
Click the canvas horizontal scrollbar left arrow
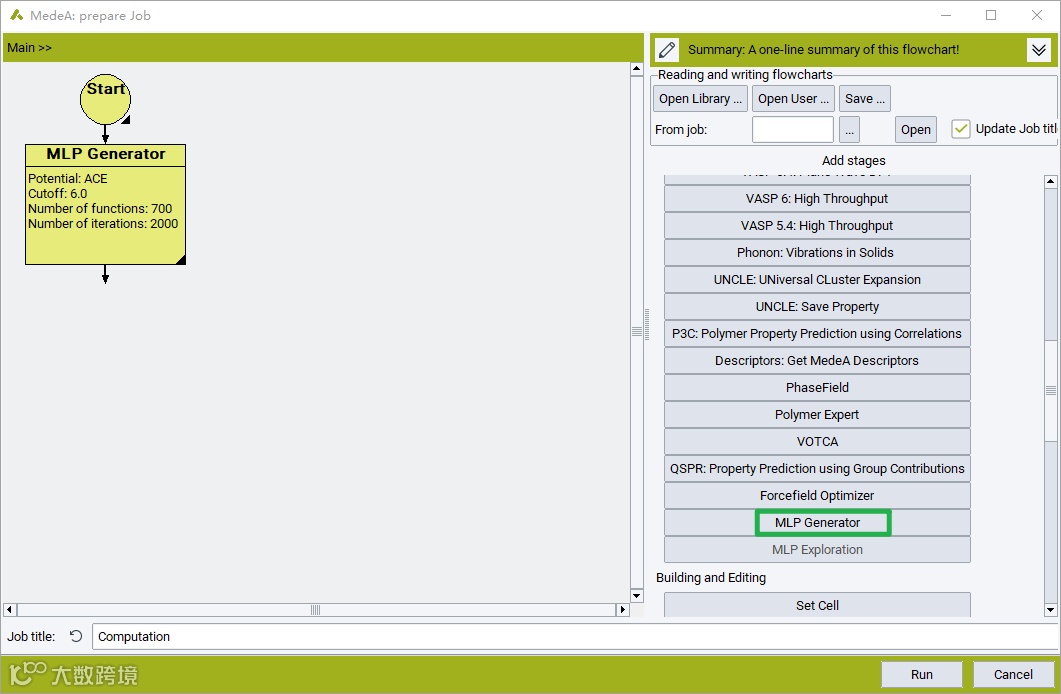tap(9, 609)
